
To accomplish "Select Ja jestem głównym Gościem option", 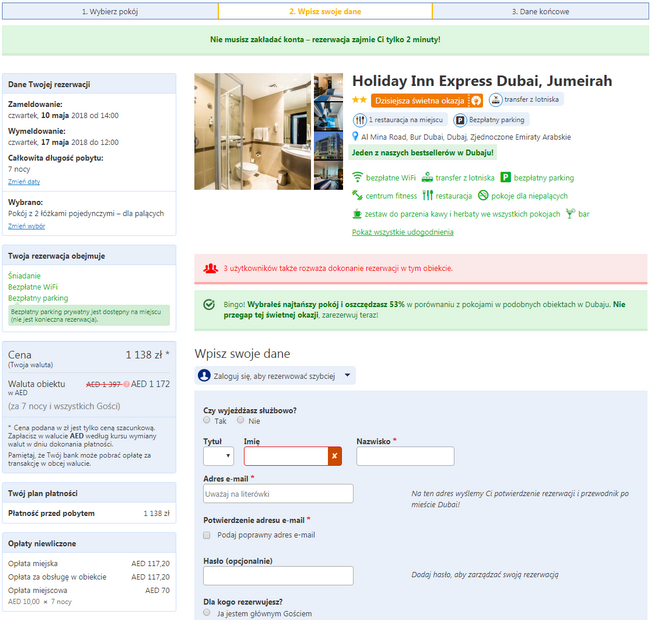I will (206, 613).
